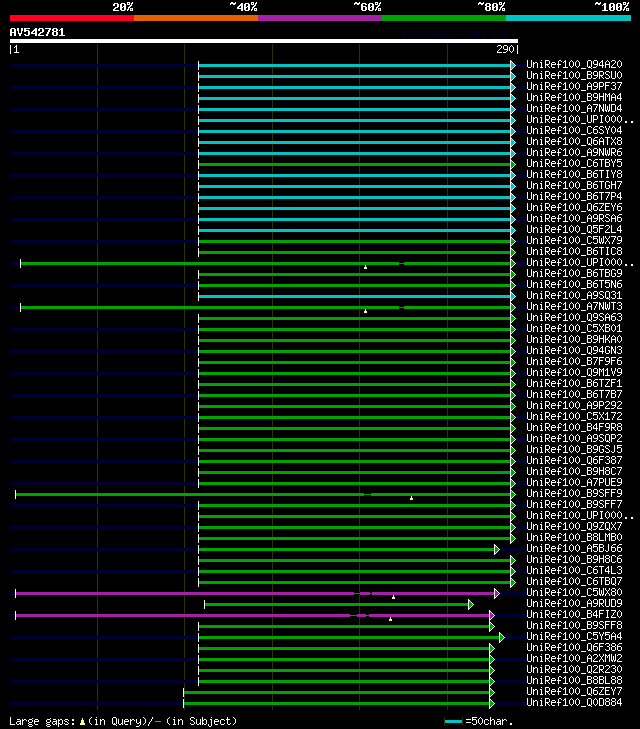Image resolution: width=640 pixels, height=729 pixels.
Task: Select the UniRef100_Q0D884 hit label
Action: click(x=574, y=702)
